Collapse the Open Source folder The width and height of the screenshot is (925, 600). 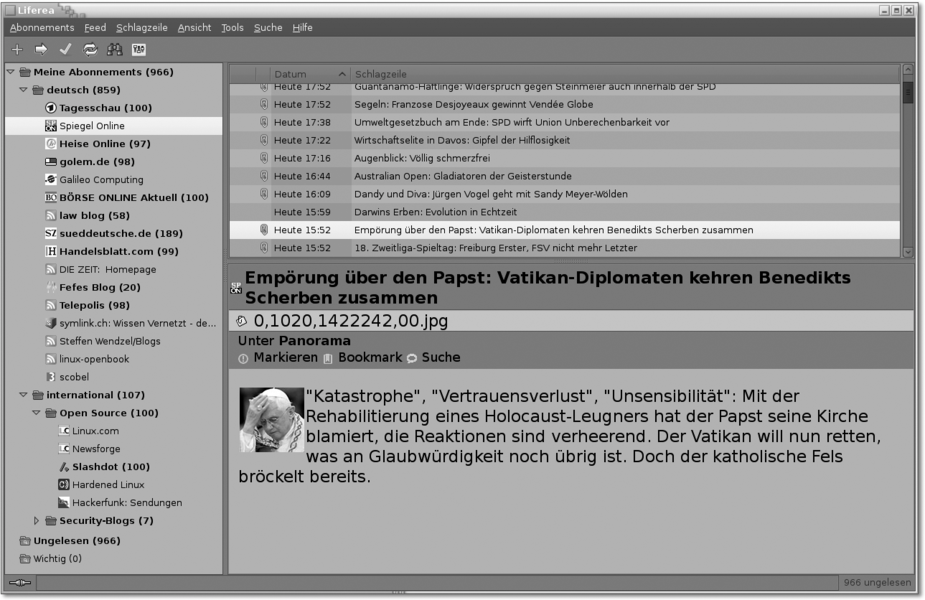(37, 412)
